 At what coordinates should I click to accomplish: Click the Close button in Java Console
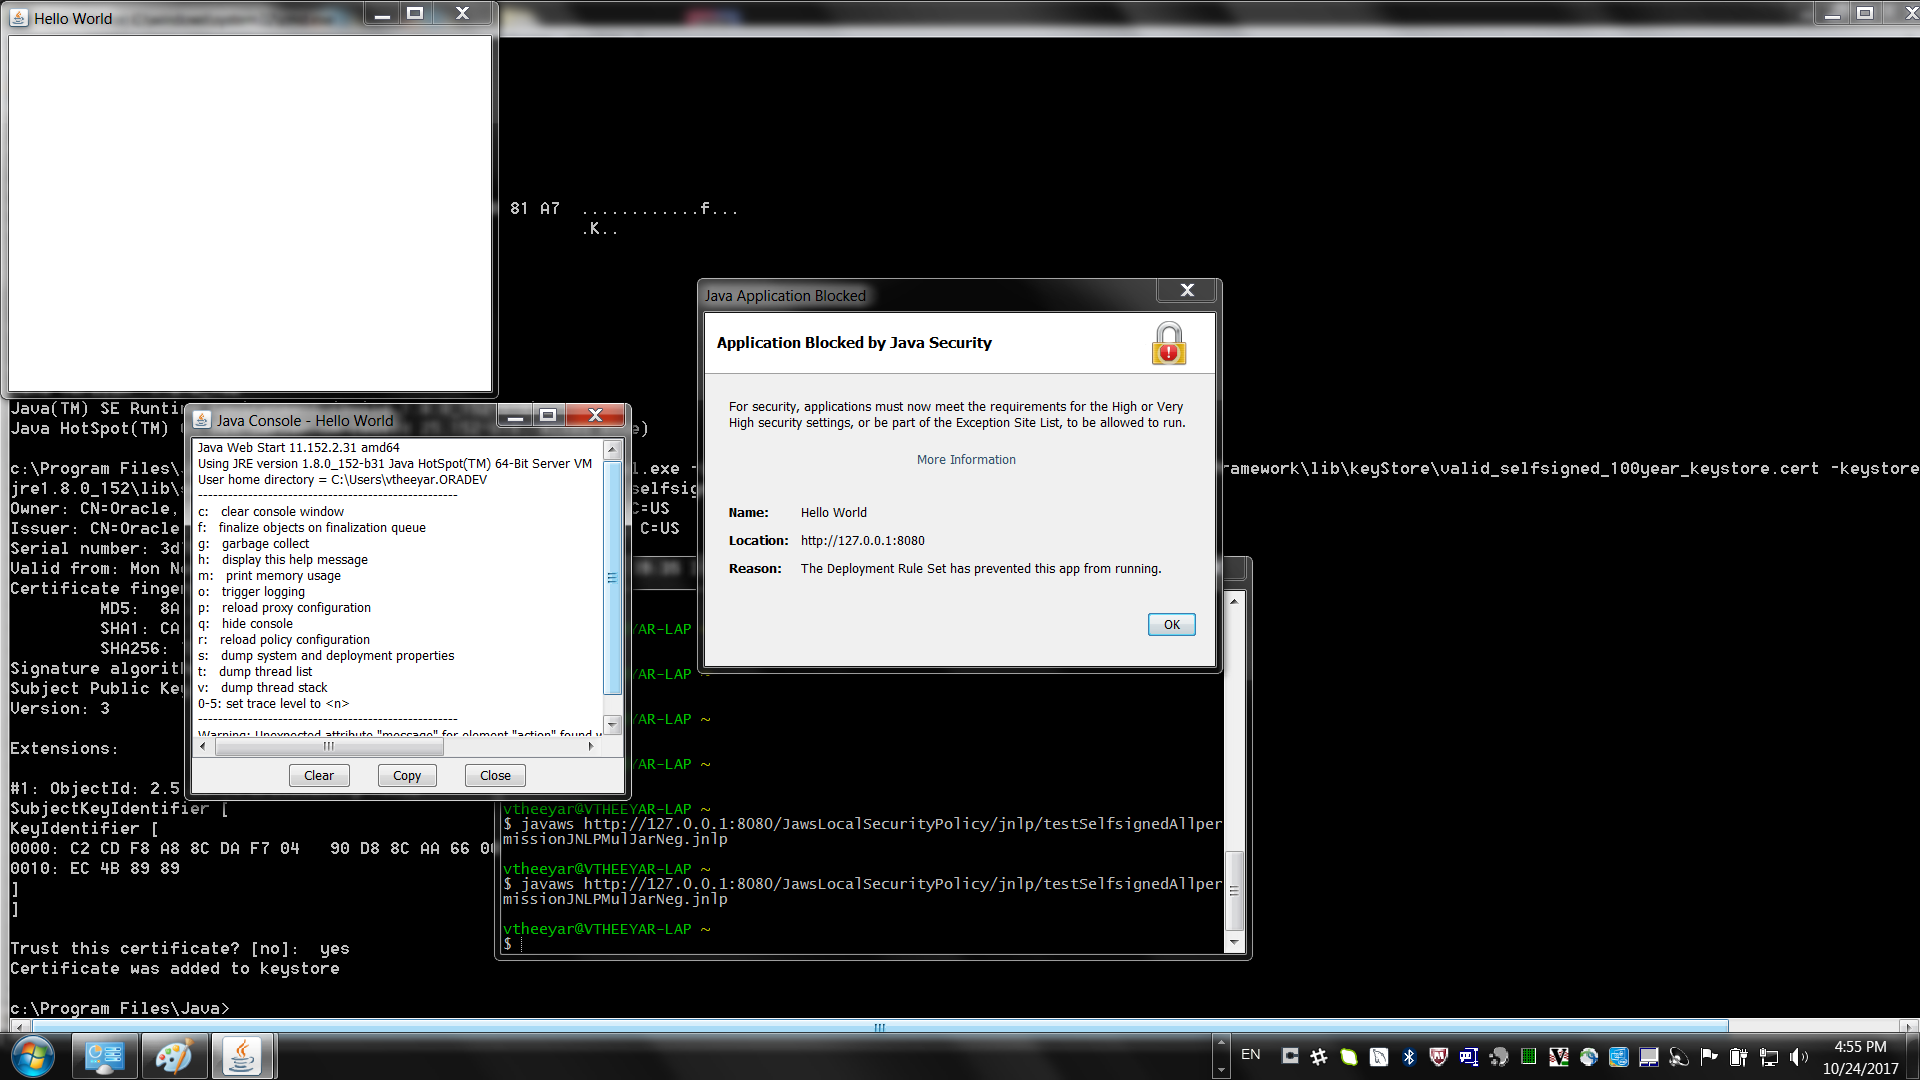(495, 776)
